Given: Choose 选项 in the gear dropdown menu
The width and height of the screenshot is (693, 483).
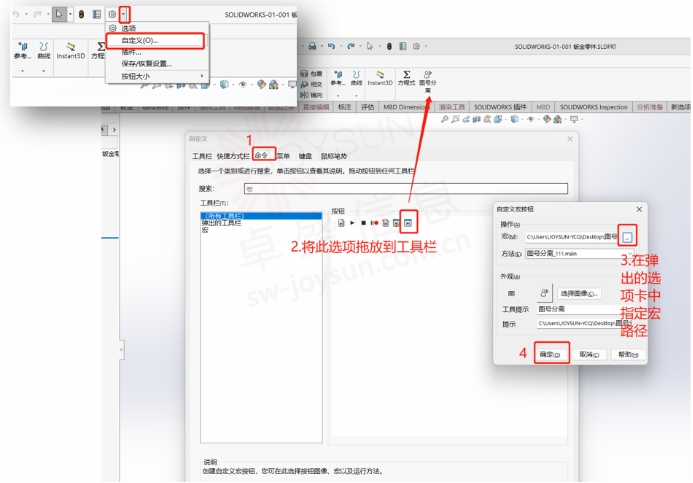Looking at the screenshot, I should [x=129, y=28].
